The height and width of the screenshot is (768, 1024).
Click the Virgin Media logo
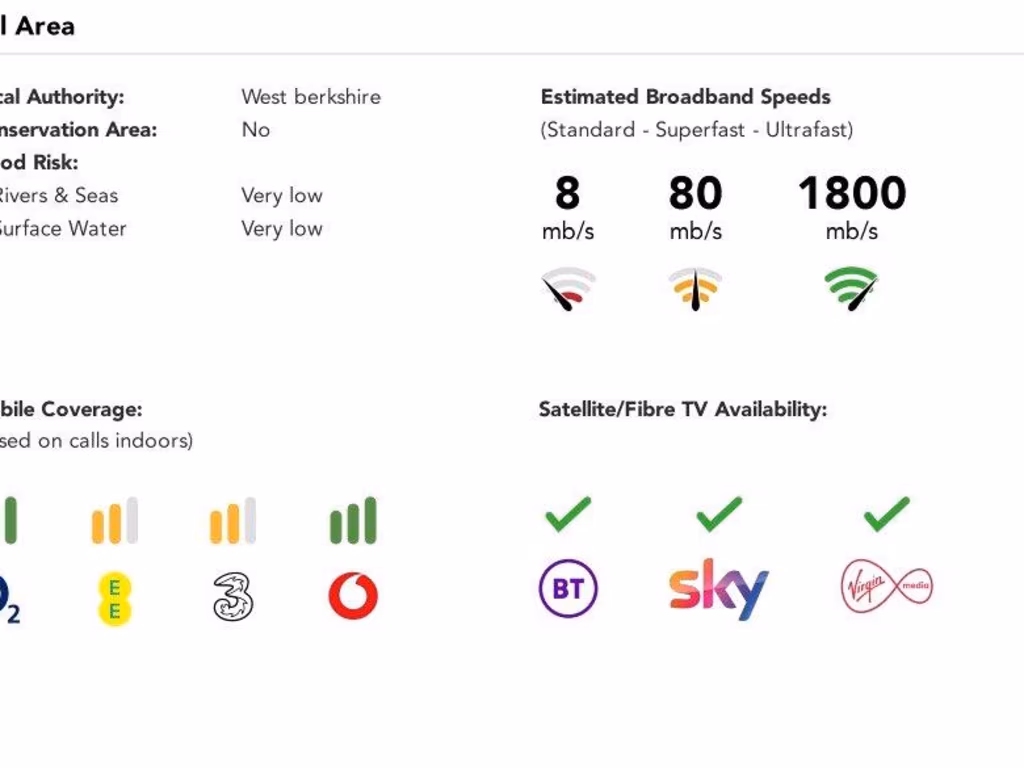point(886,585)
